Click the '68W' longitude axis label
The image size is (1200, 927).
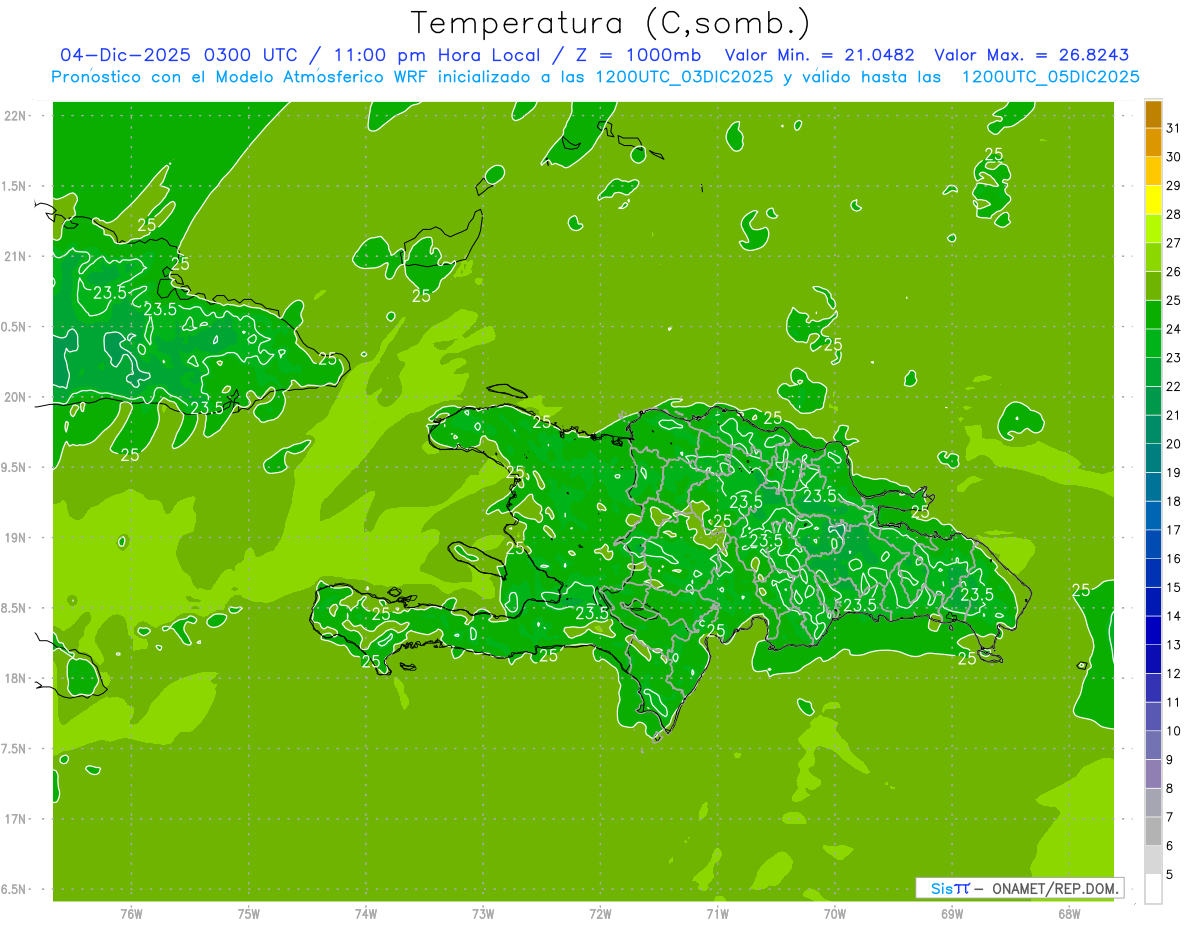pos(1069,914)
